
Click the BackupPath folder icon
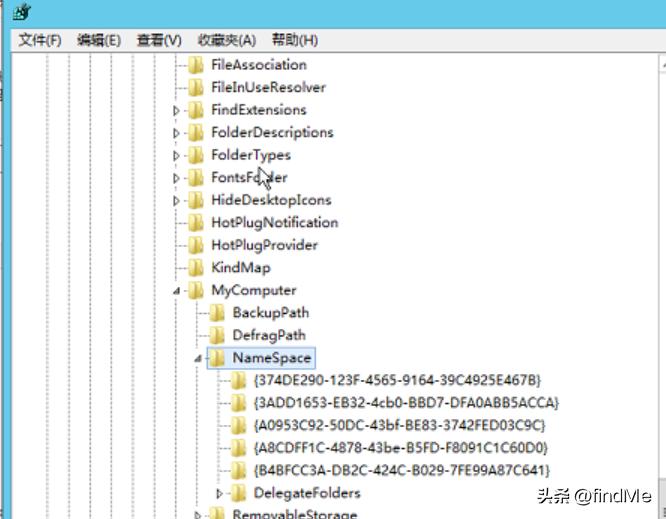coord(217,313)
